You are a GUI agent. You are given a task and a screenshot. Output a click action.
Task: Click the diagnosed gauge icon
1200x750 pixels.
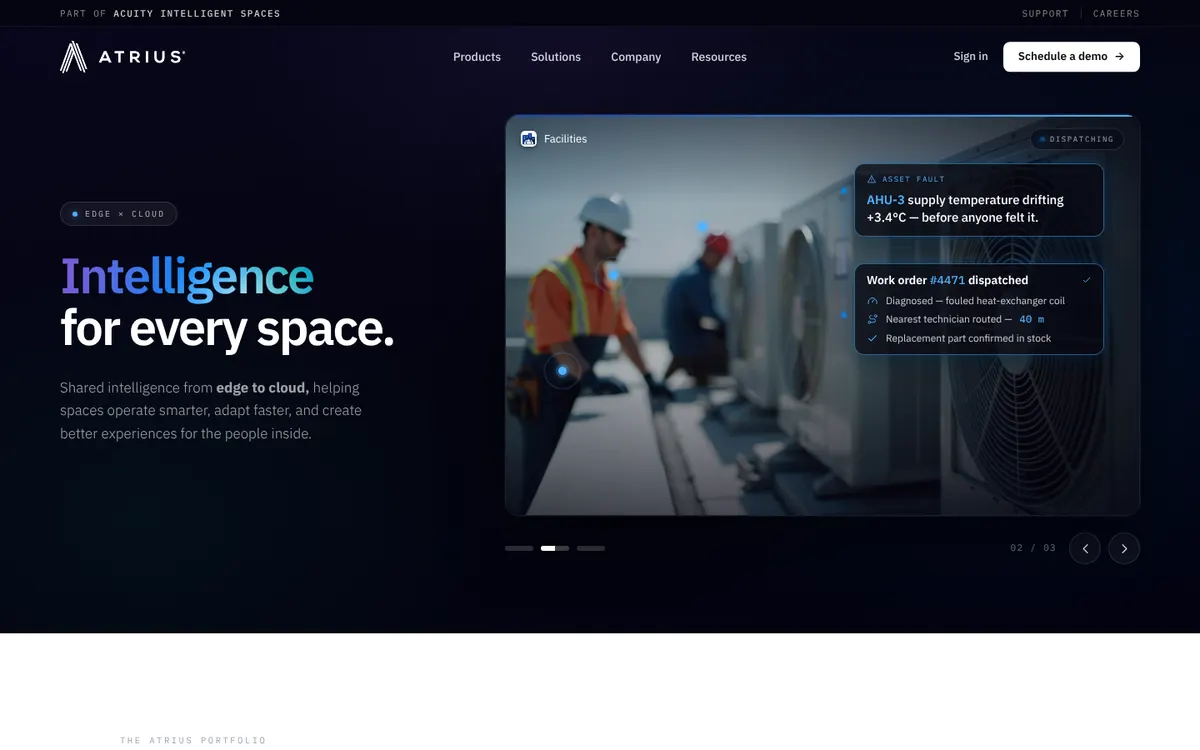pyautogui.click(x=872, y=301)
